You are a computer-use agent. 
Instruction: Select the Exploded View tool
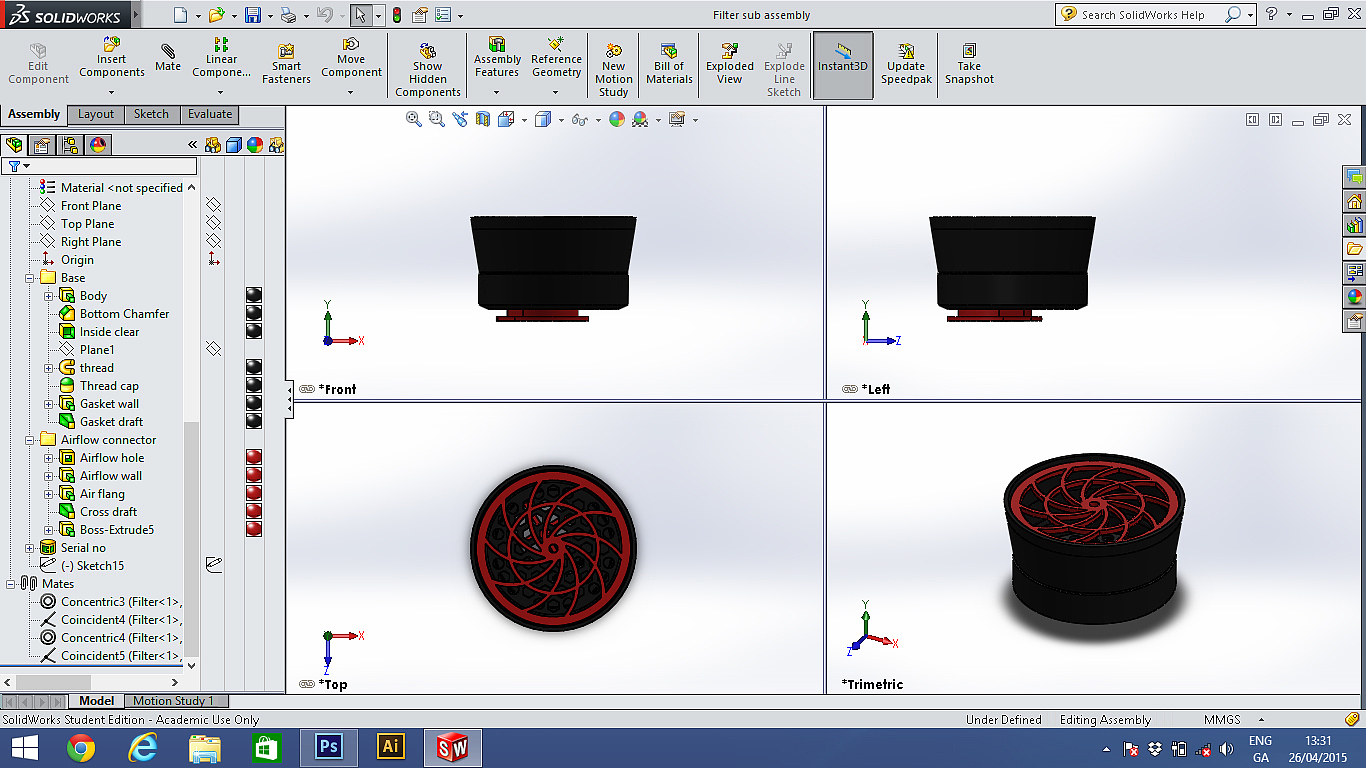(730, 51)
